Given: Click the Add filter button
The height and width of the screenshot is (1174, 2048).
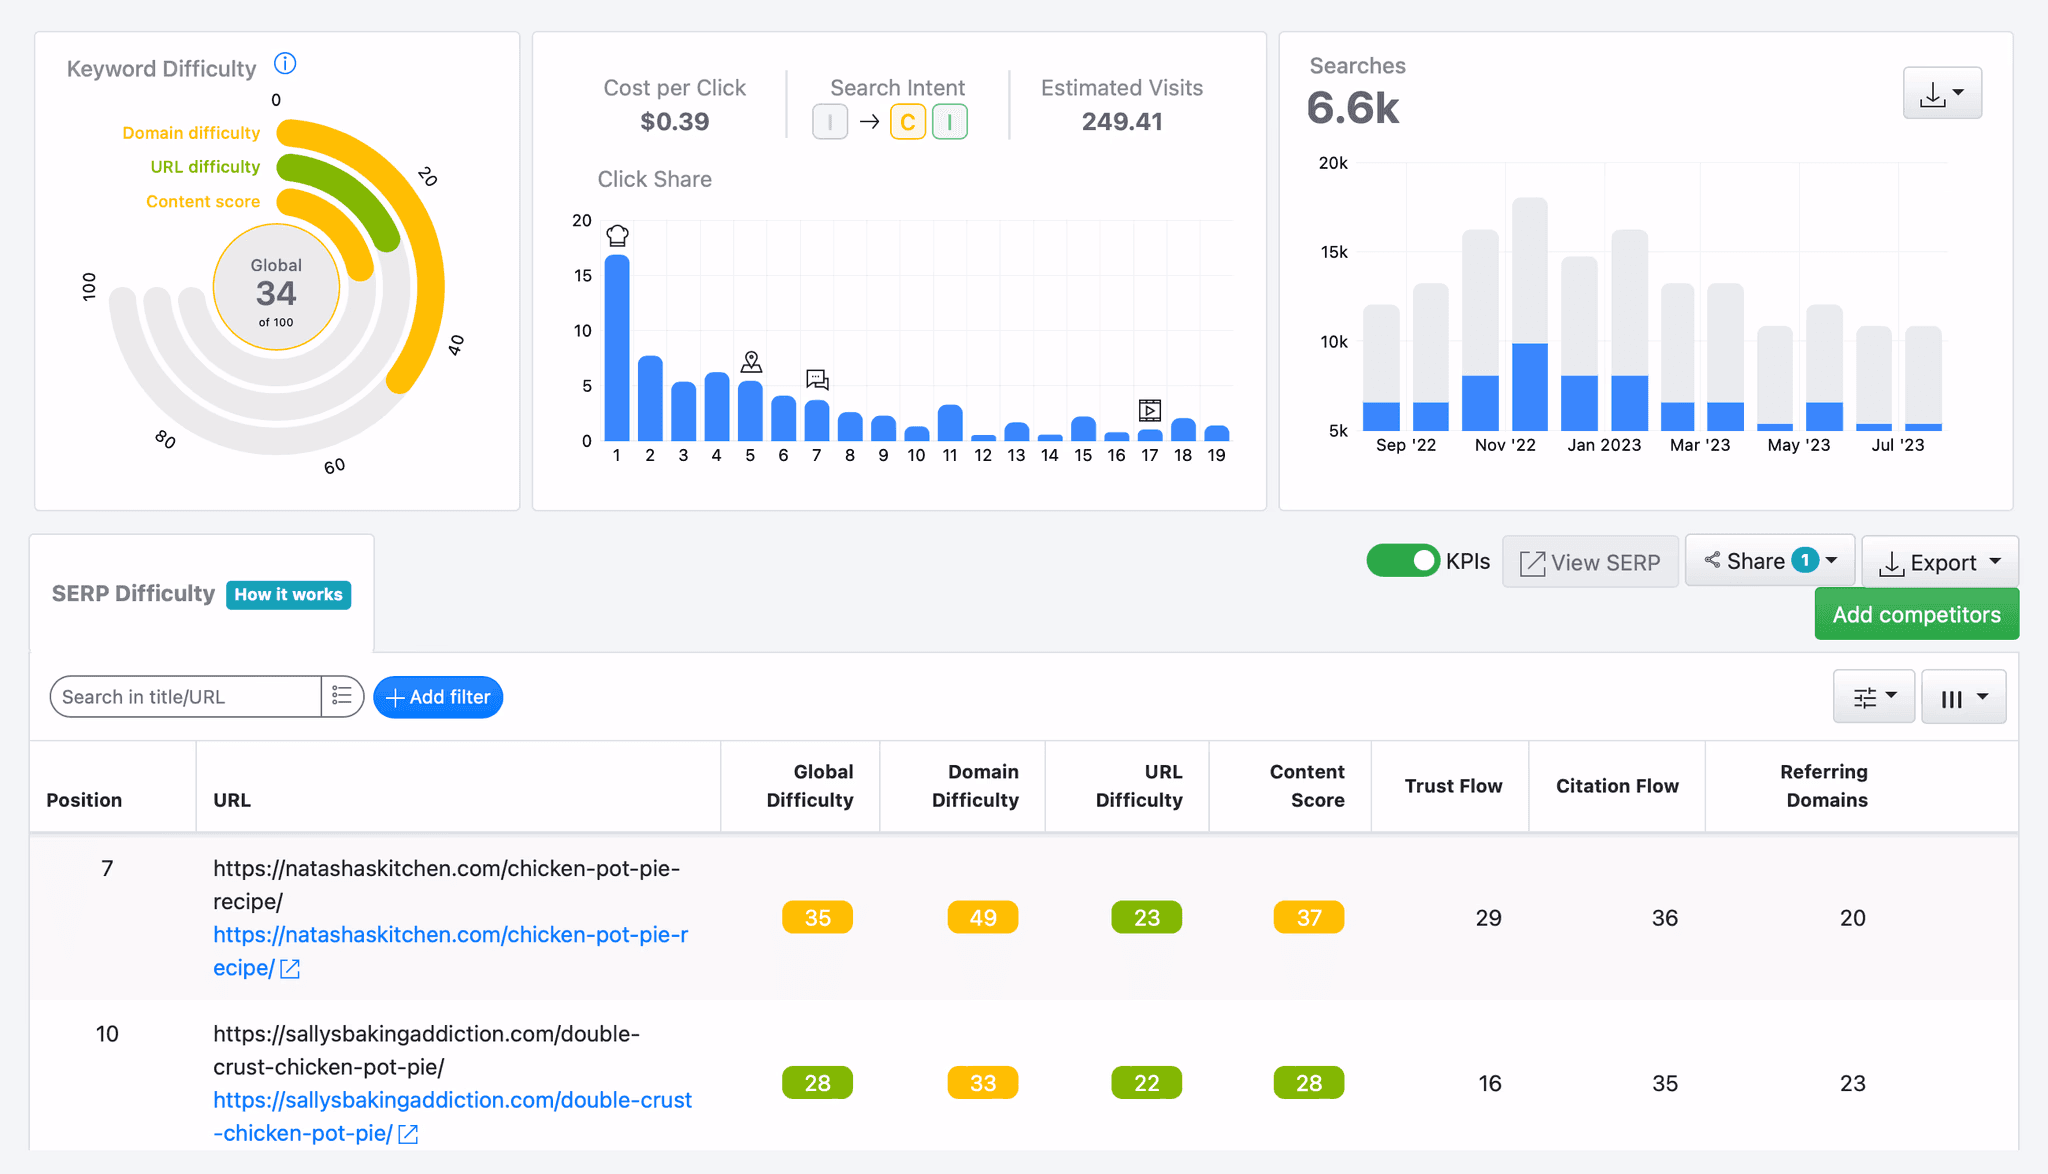Looking at the screenshot, I should coord(438,697).
